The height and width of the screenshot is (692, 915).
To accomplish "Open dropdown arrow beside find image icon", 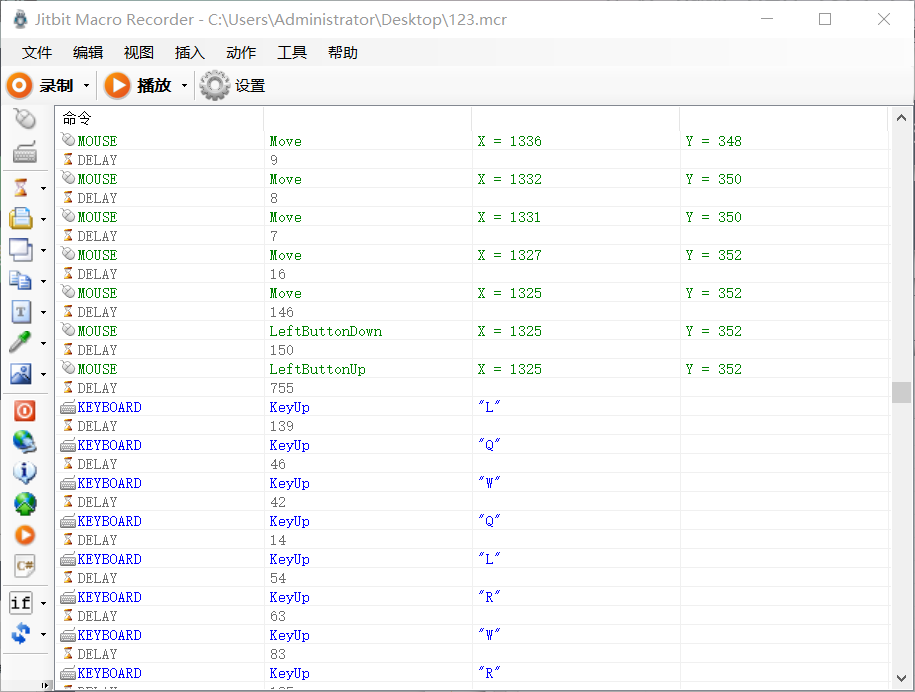I will (x=44, y=374).
